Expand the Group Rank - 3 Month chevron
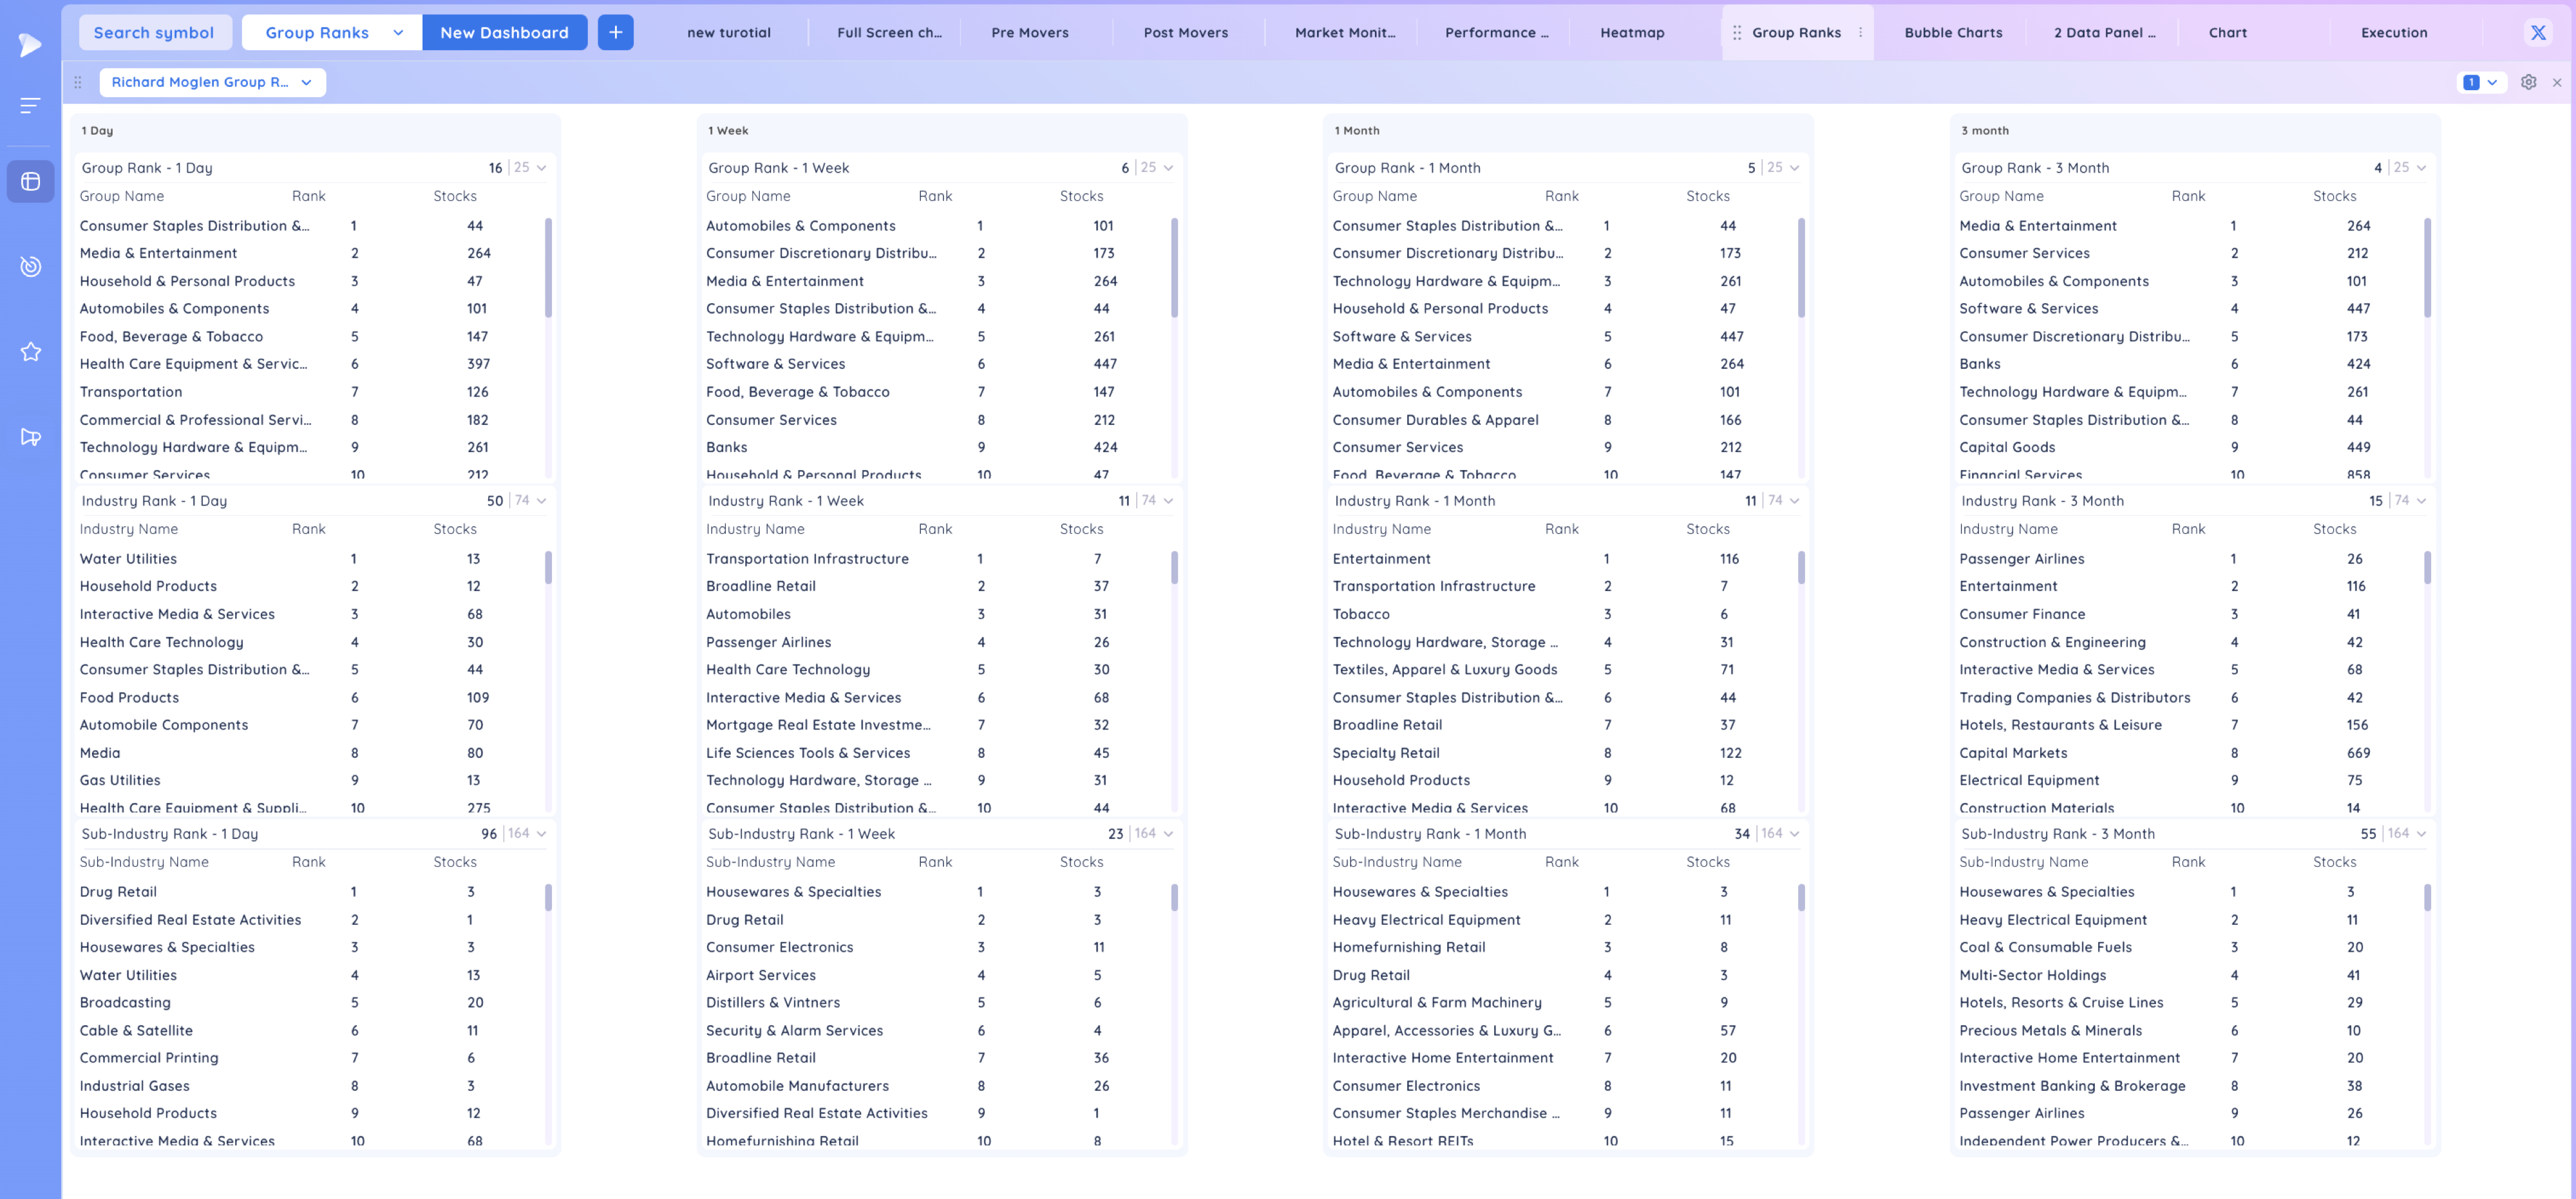Viewport: 2576px width, 1199px height. pos(2421,168)
